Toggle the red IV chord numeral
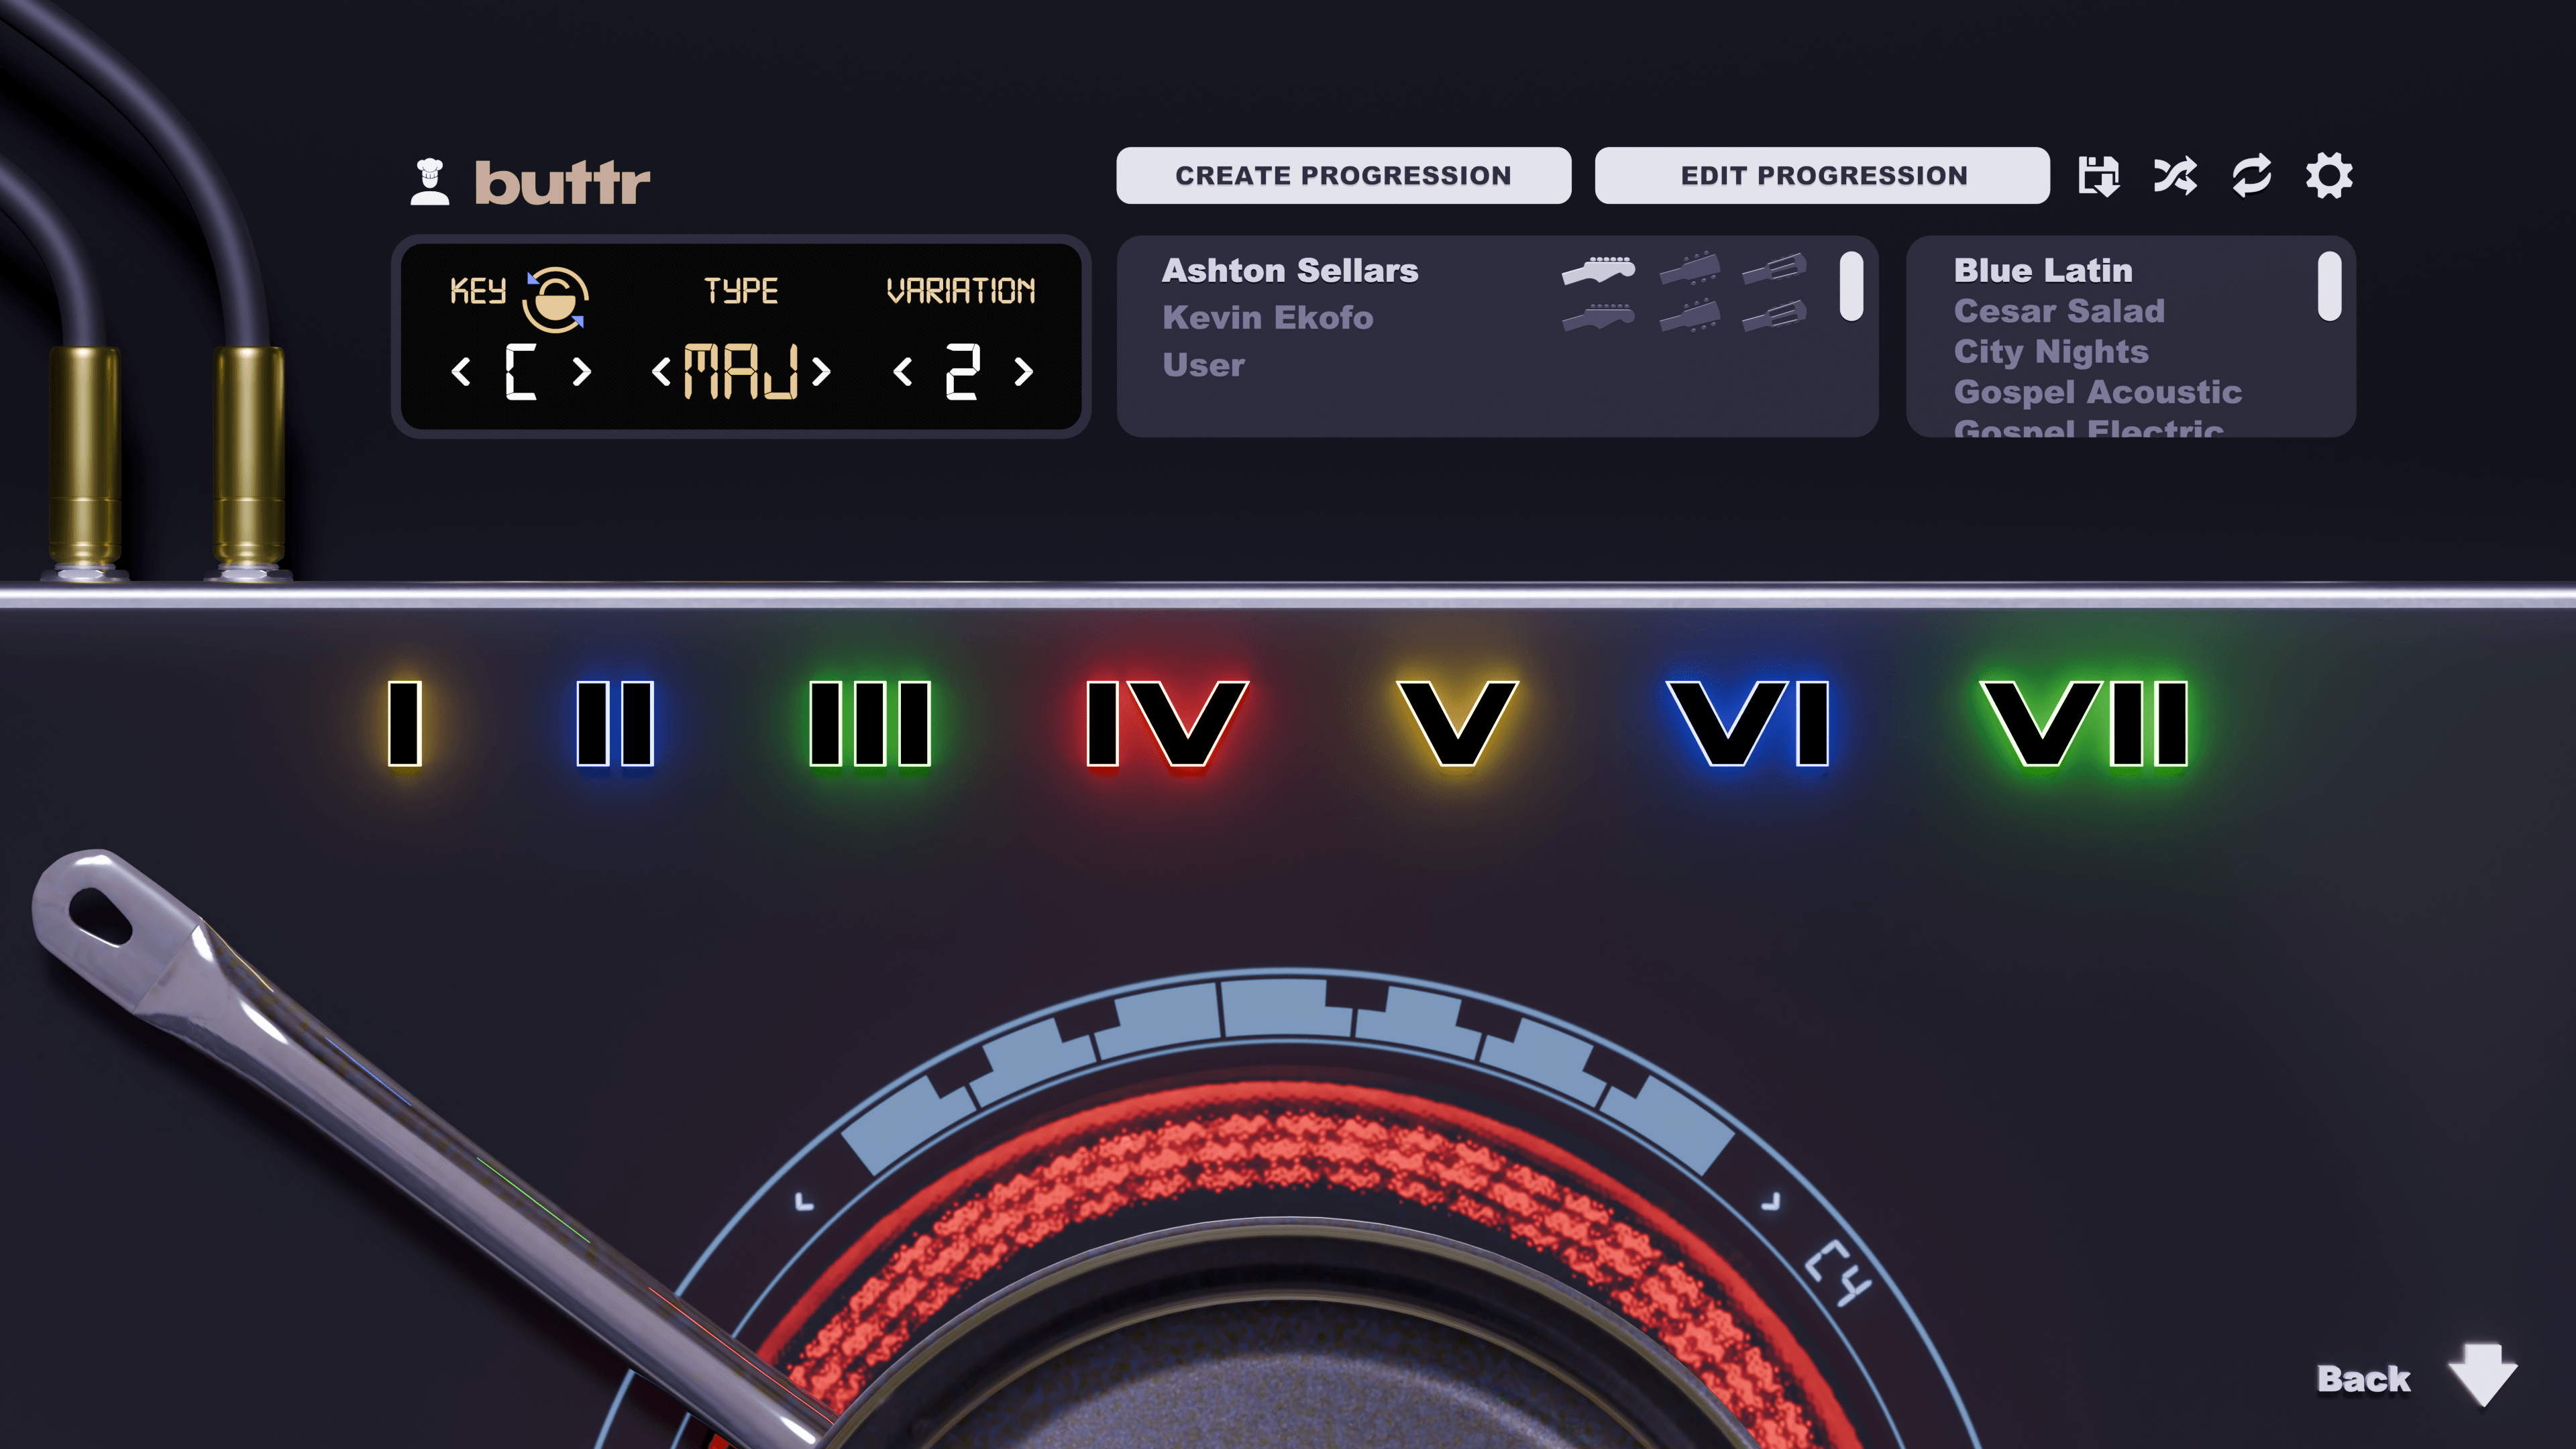The width and height of the screenshot is (2576, 1449). [x=1167, y=723]
